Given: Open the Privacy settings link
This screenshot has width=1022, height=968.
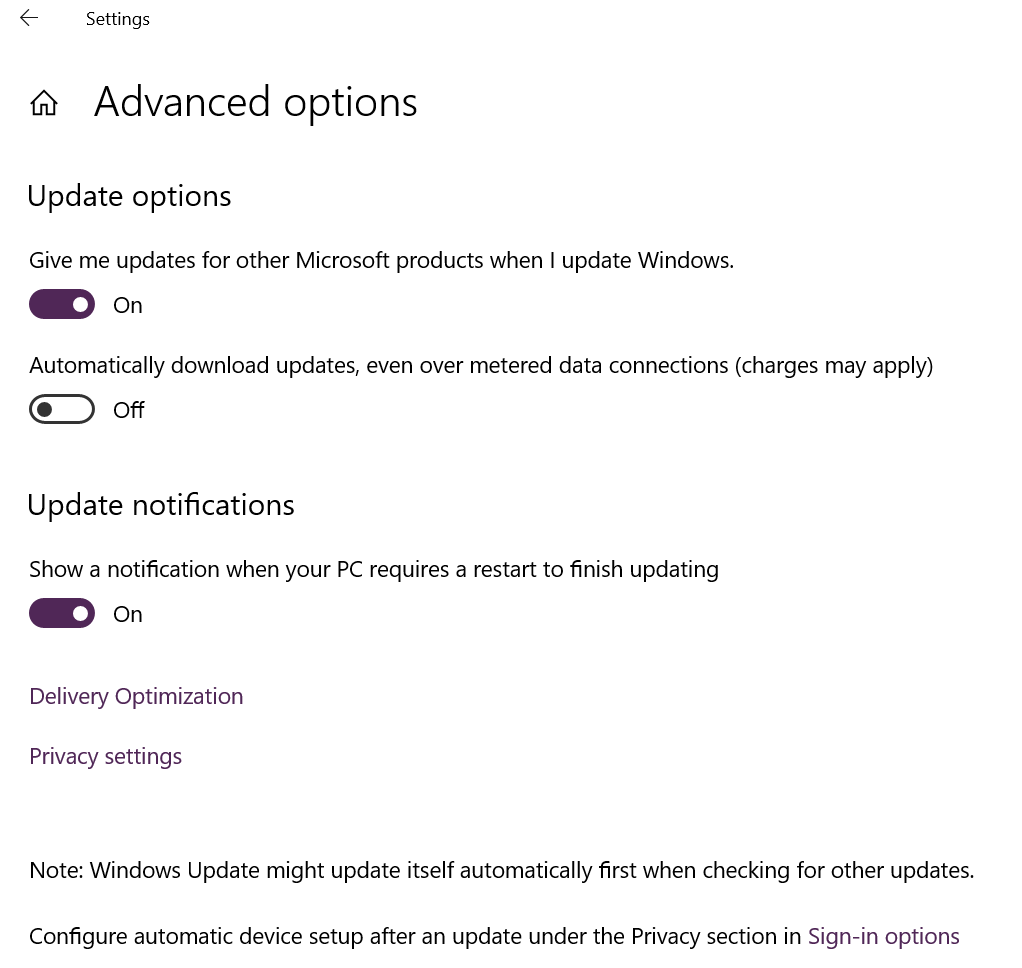Looking at the screenshot, I should (106, 757).
